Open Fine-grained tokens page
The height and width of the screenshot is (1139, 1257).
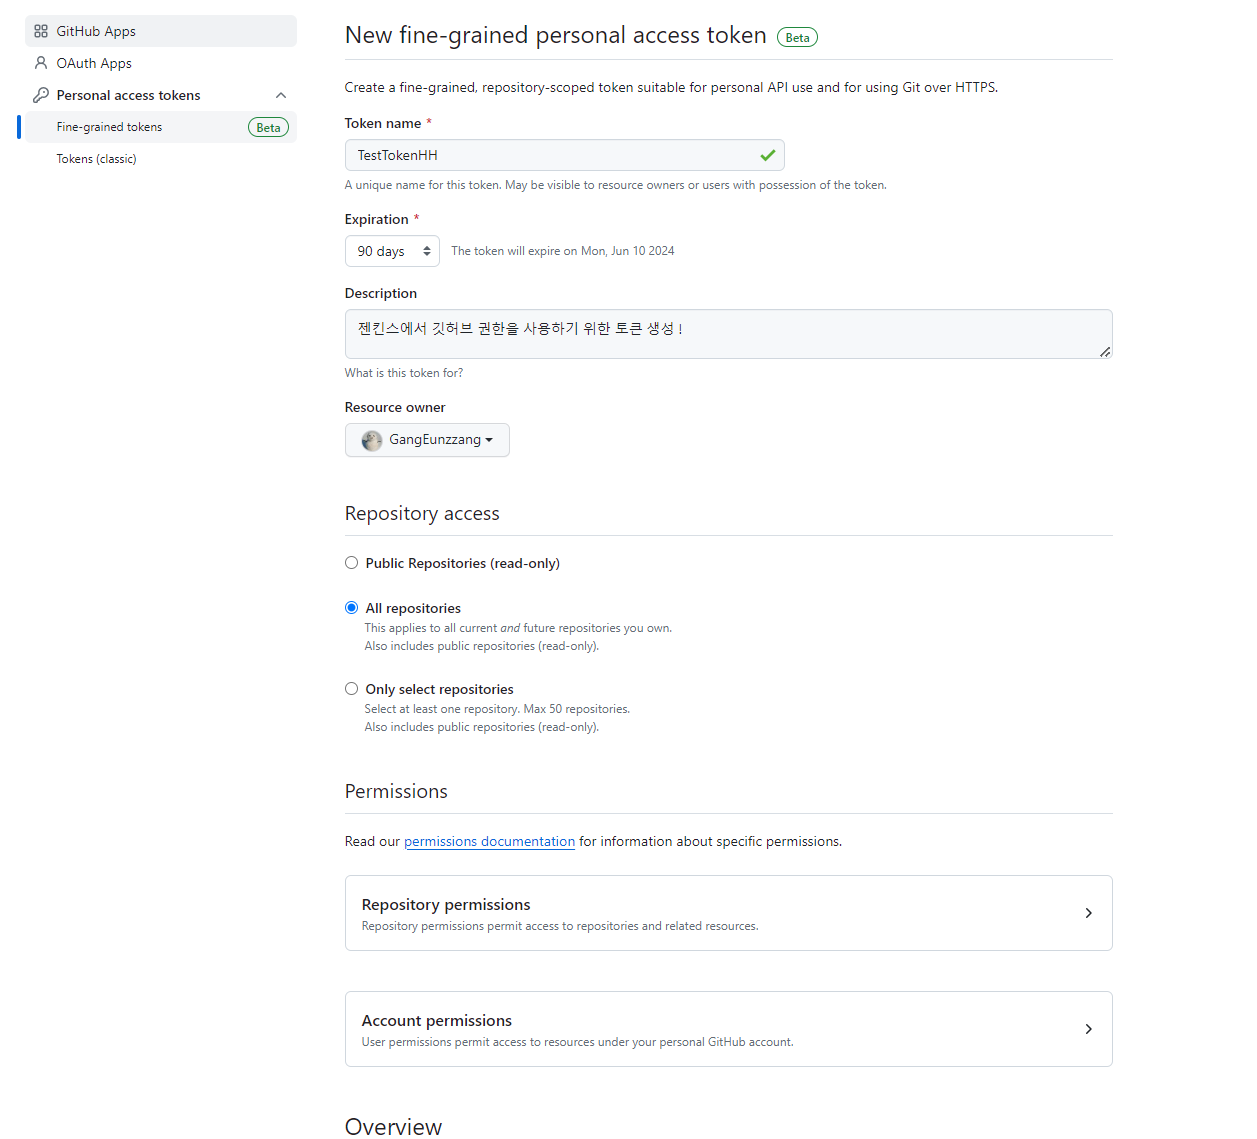coord(160,127)
